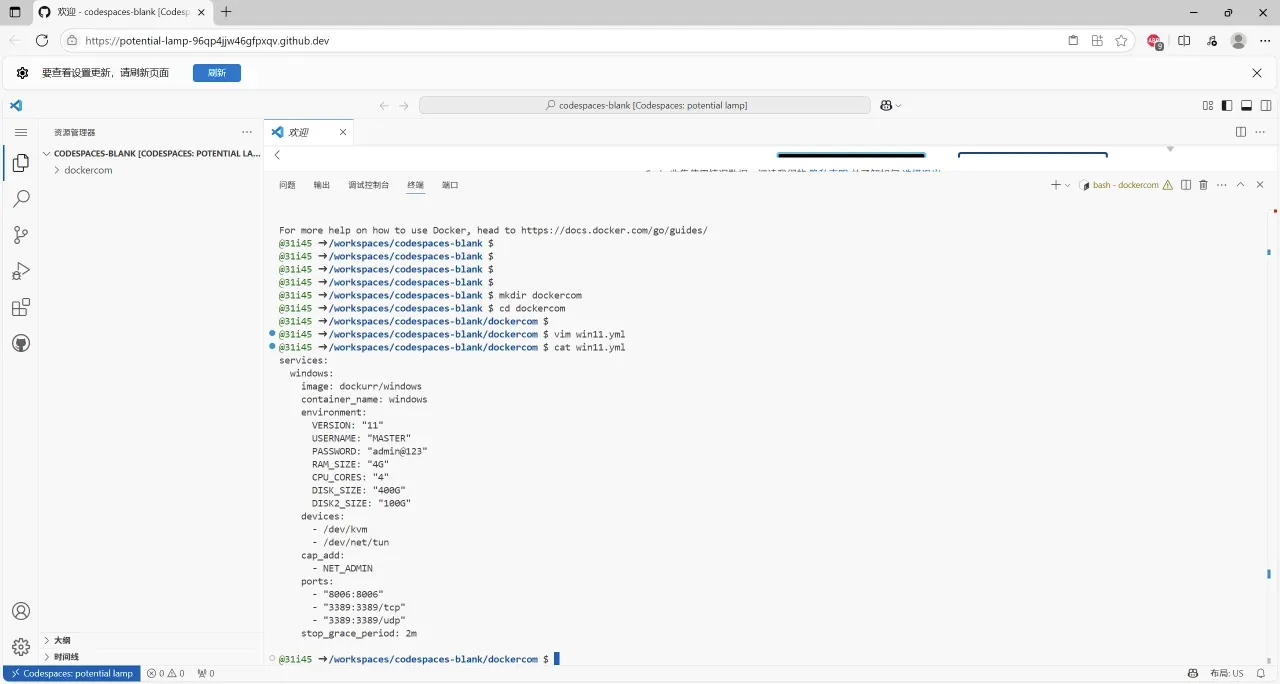This screenshot has height=684, width=1280.
Task: Click the browser address bar URL
Action: [x=207, y=41]
